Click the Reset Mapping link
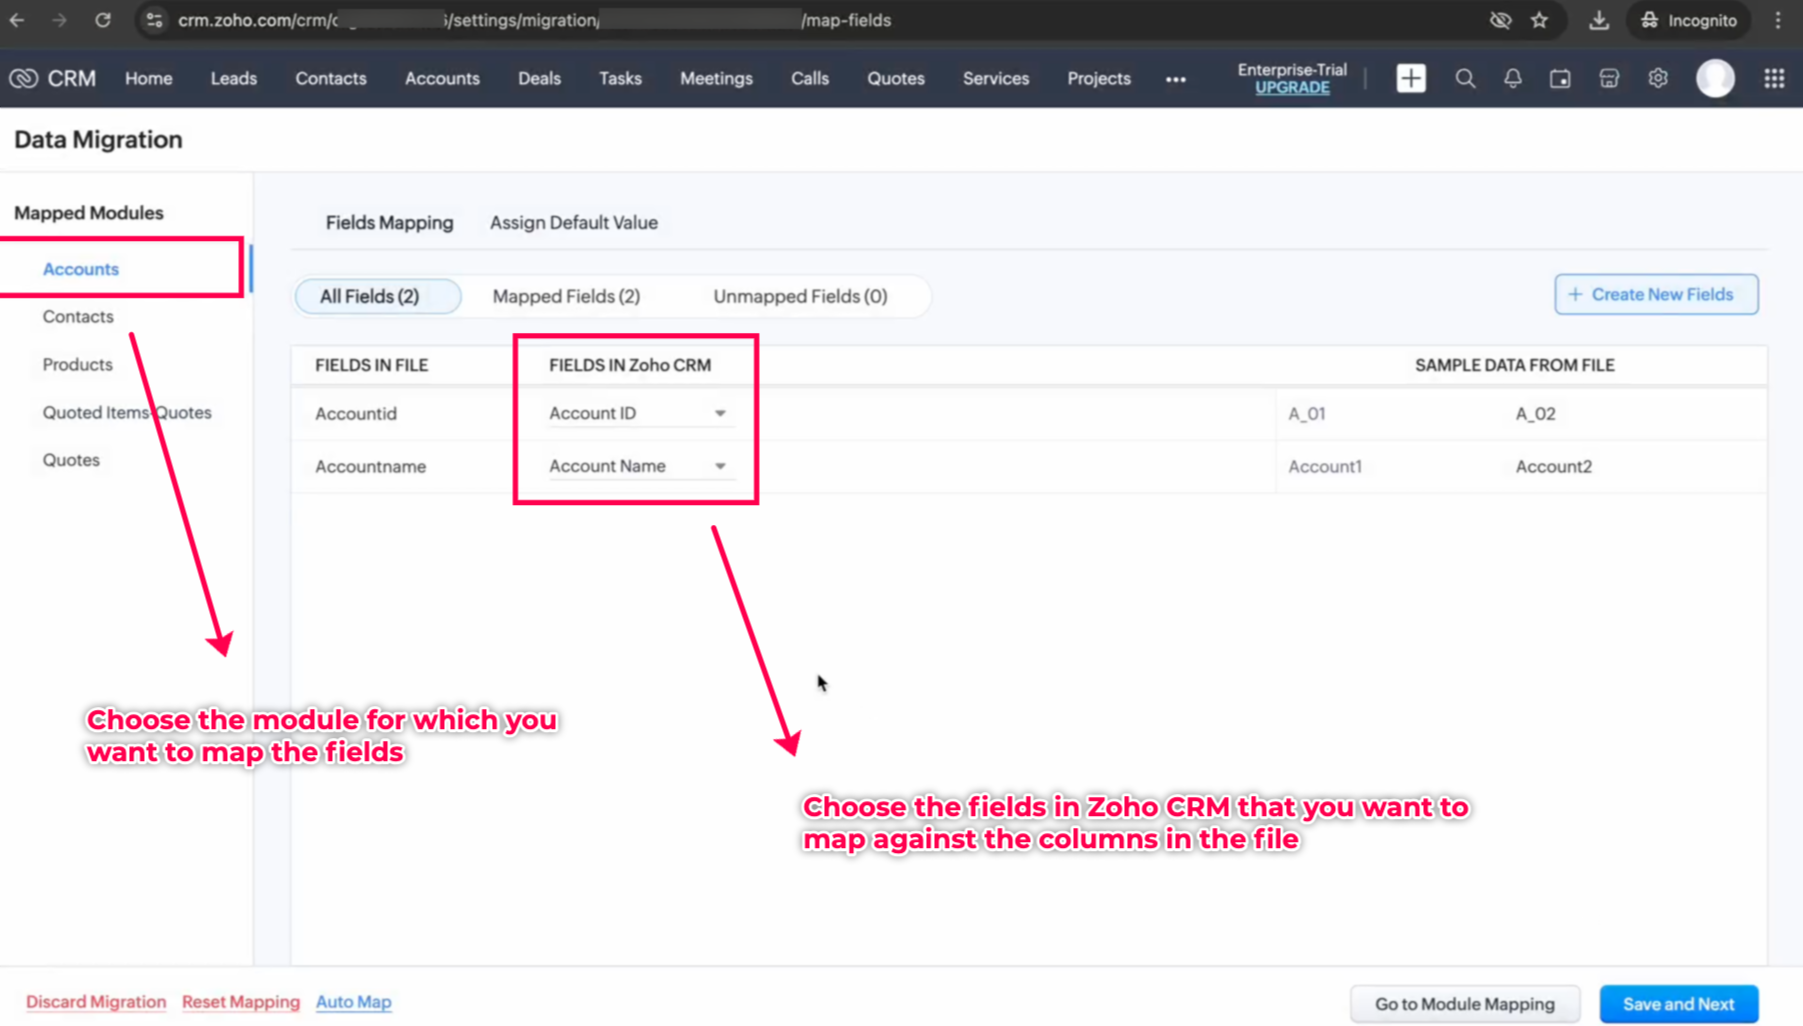The image size is (1803, 1026). [x=241, y=1002]
